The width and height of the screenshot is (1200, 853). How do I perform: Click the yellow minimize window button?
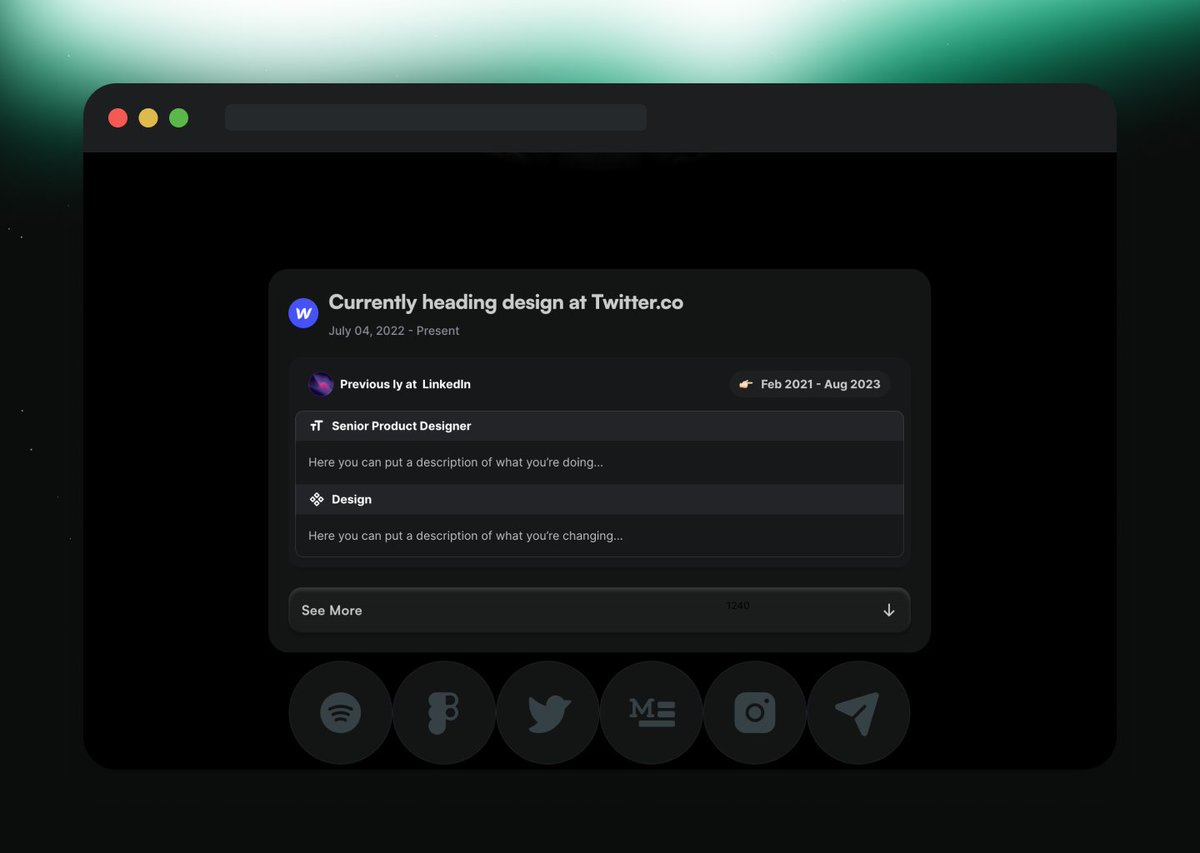pyautogui.click(x=148, y=118)
